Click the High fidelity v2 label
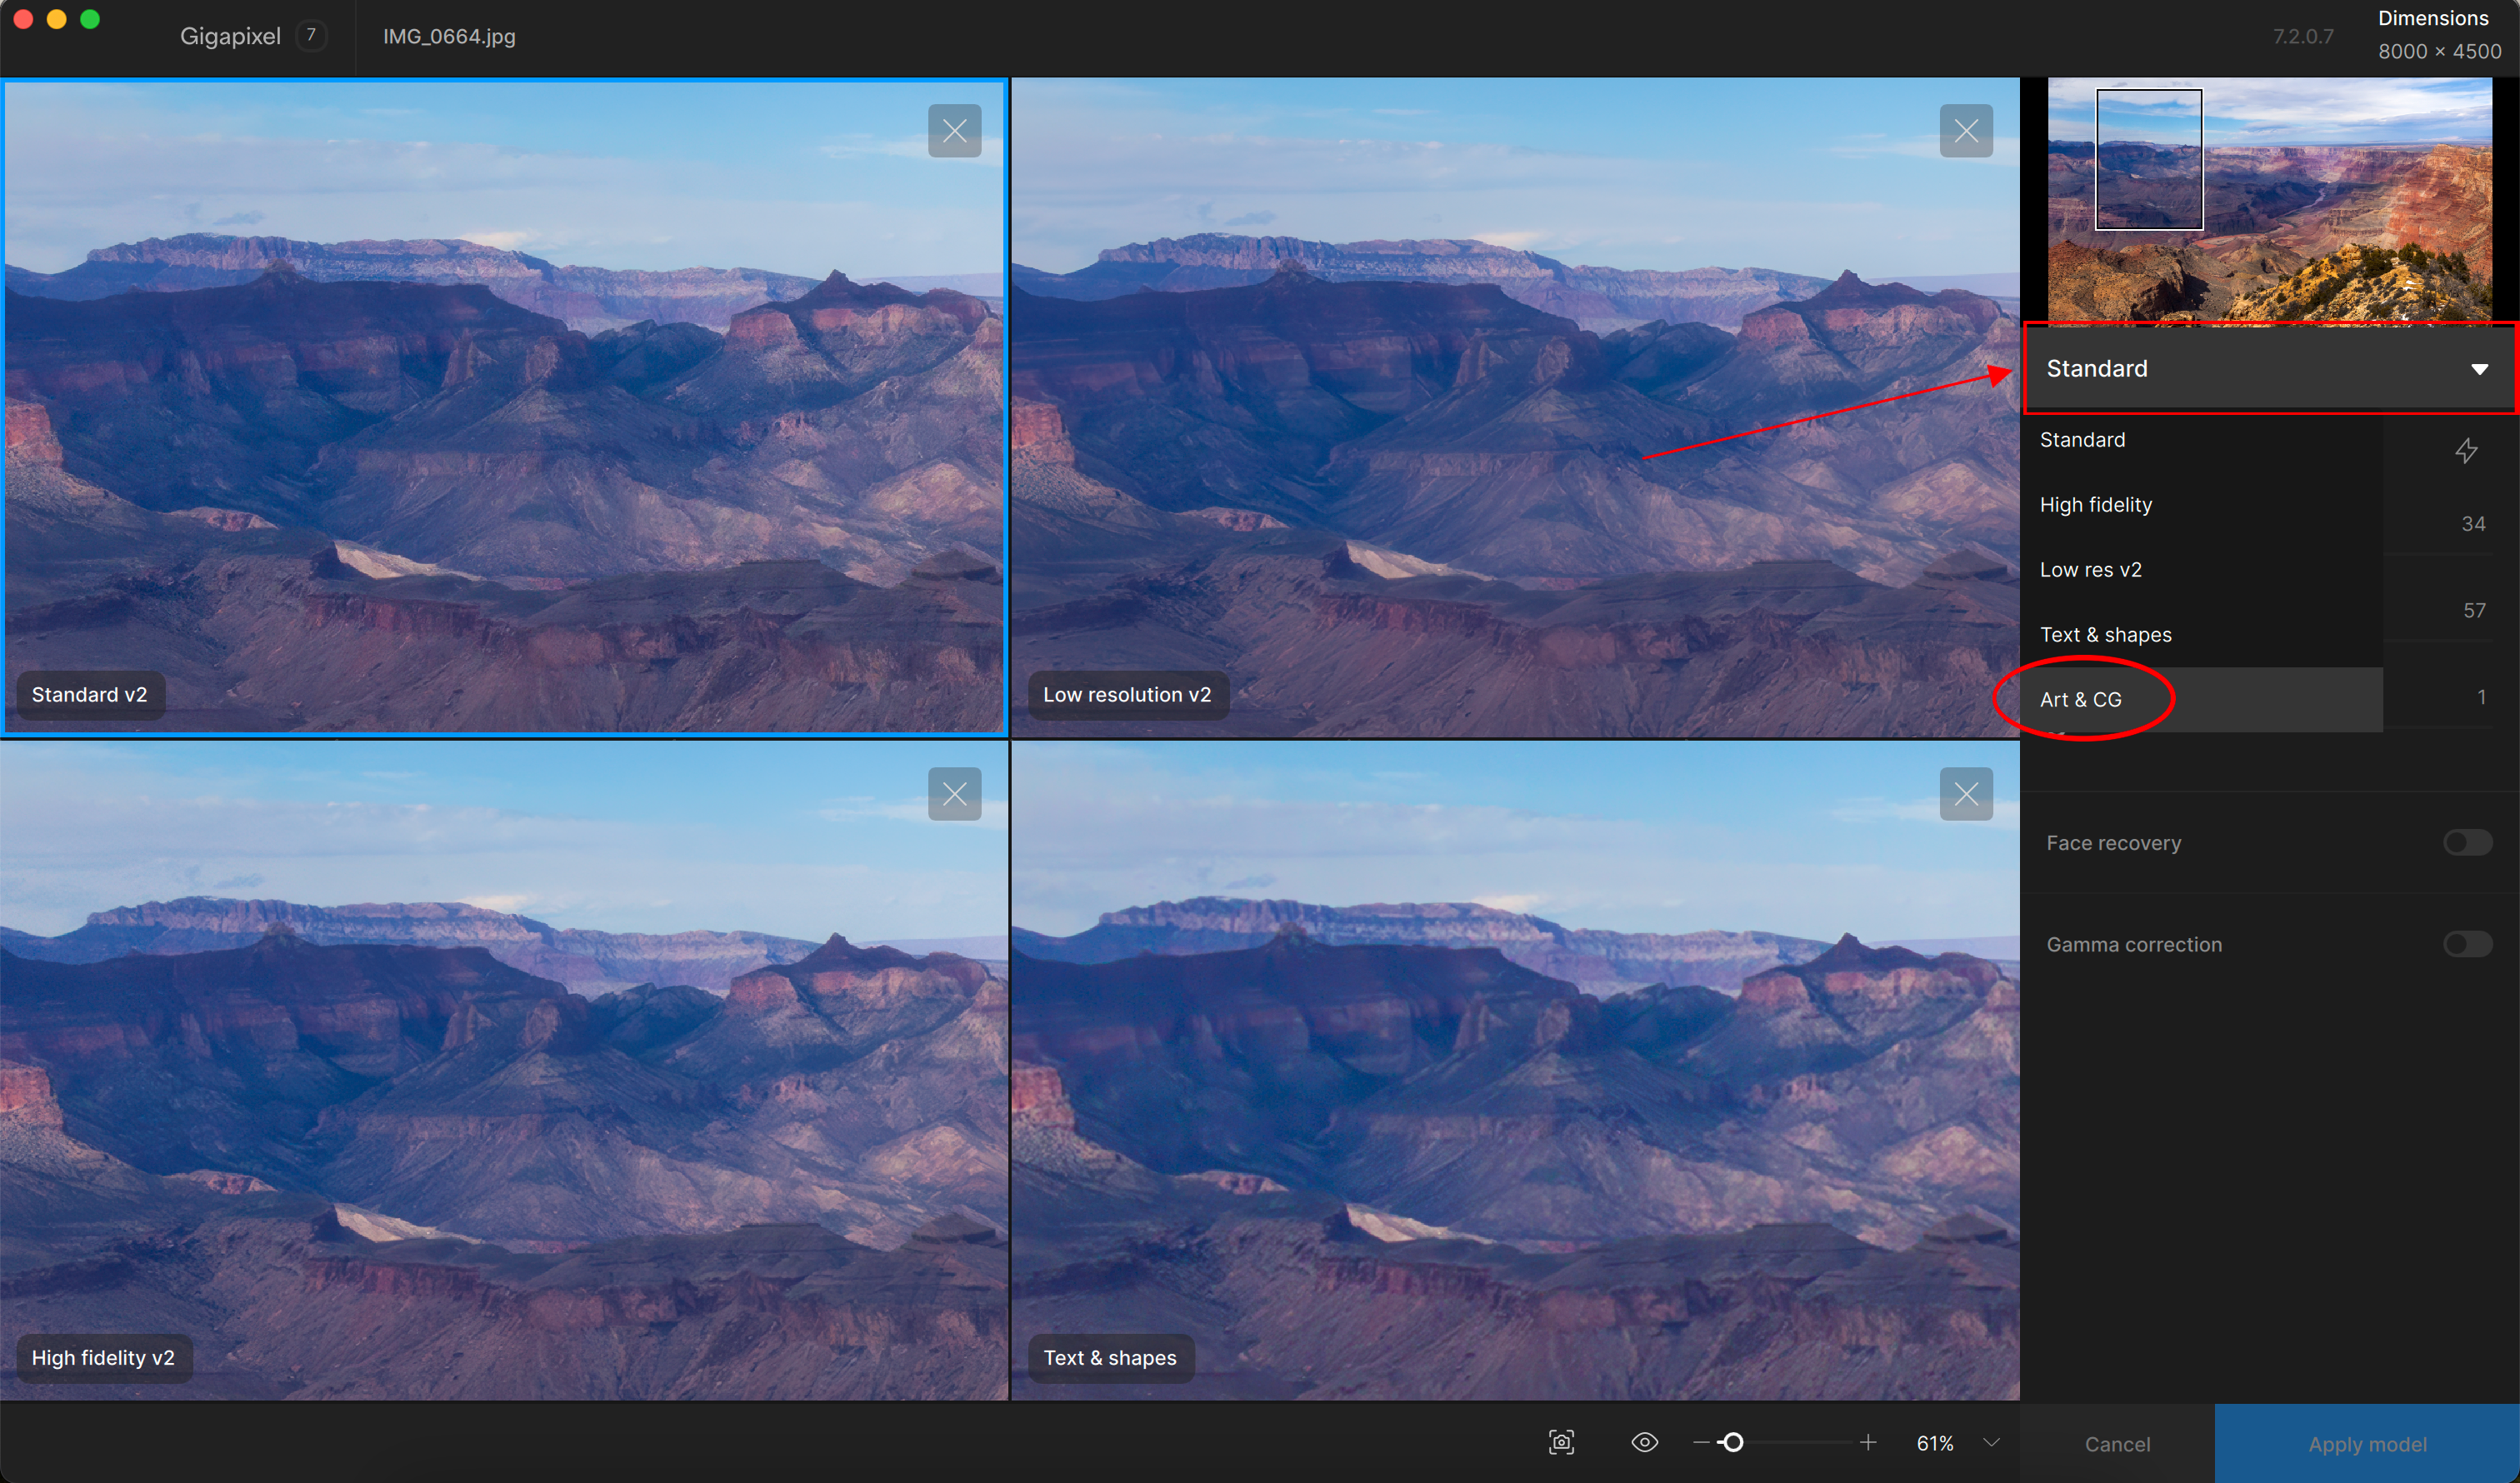The image size is (2520, 1483). [103, 1358]
